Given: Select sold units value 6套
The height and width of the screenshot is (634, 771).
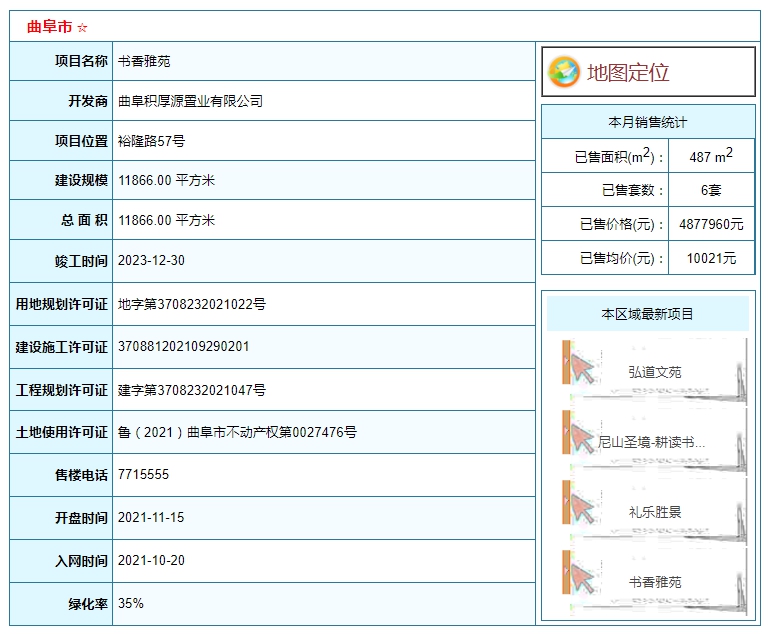Looking at the screenshot, I should pyautogui.click(x=711, y=190).
